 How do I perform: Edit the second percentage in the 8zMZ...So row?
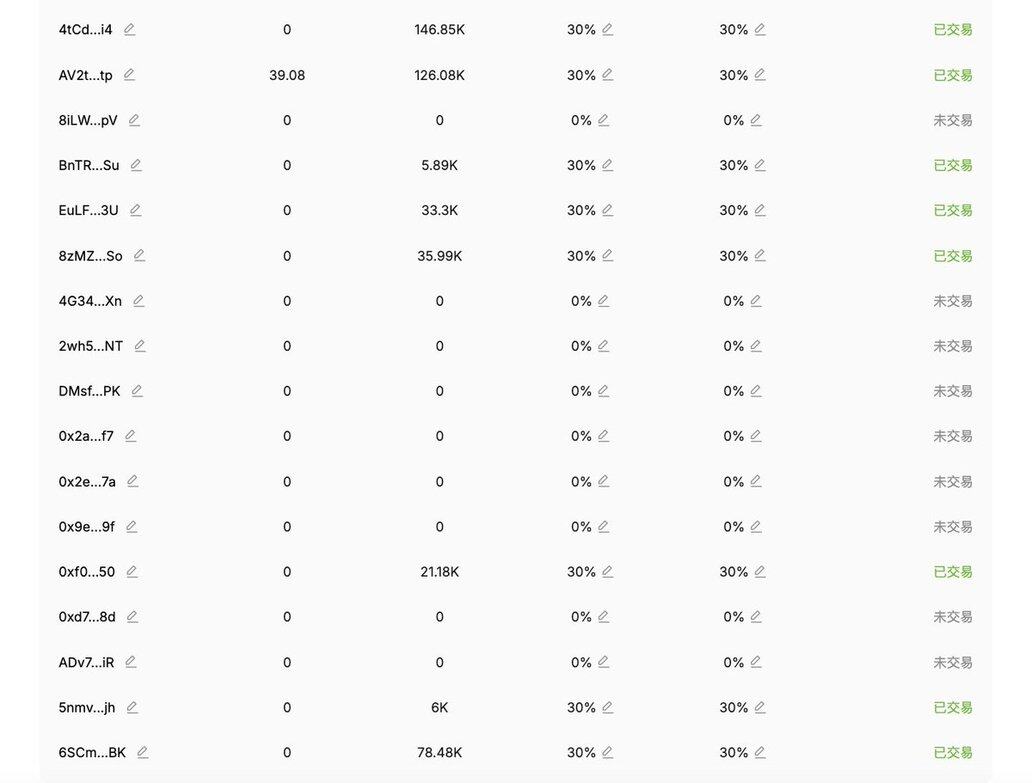click(x=760, y=255)
